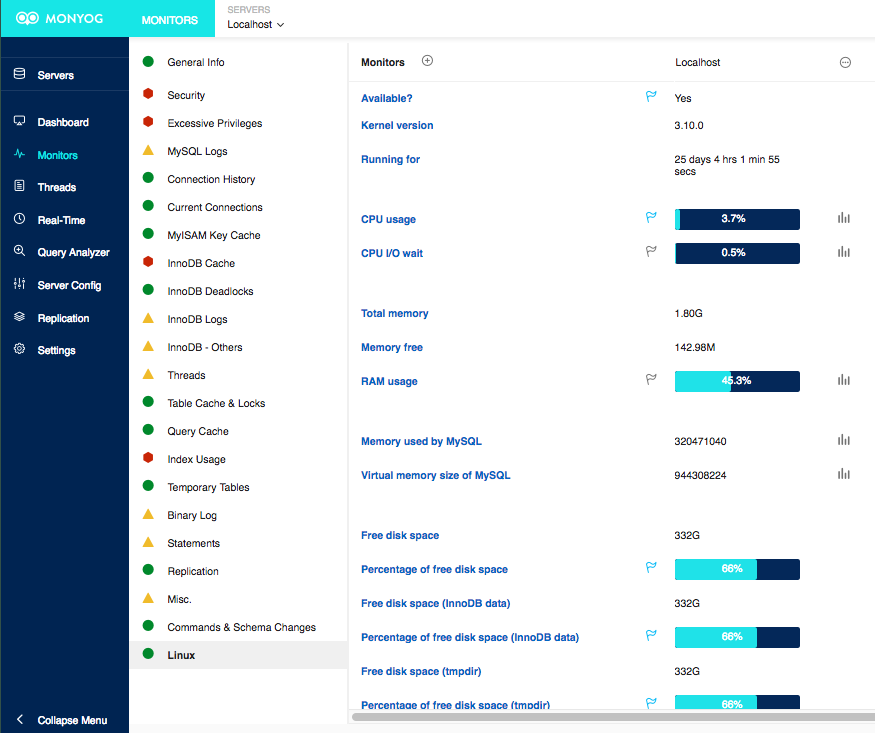Open the Running for monitor link
The height and width of the screenshot is (733, 875).
[x=390, y=159]
